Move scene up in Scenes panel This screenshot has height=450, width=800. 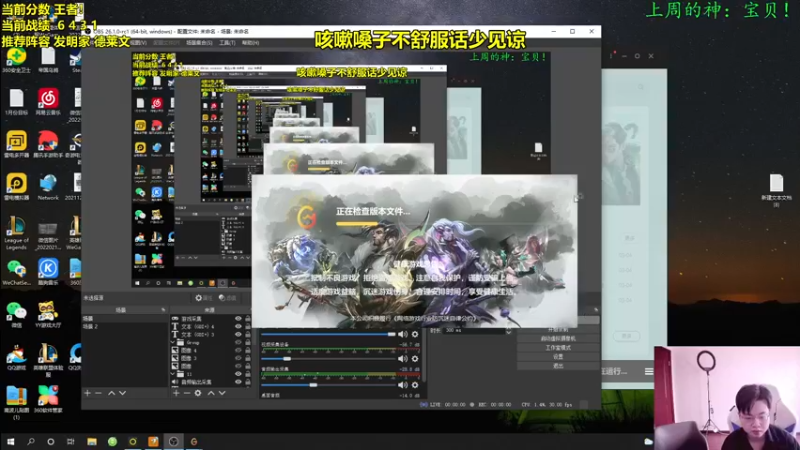pos(111,393)
